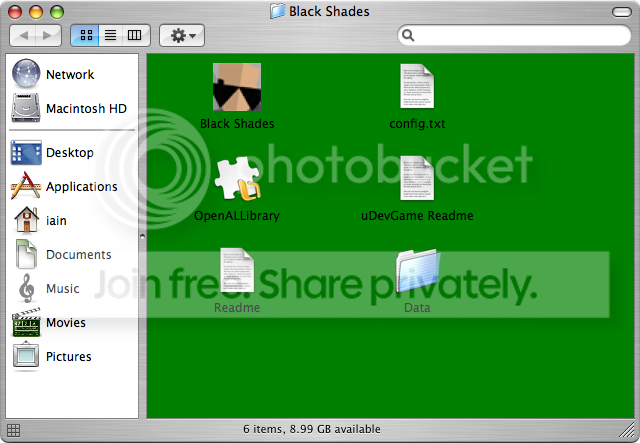Screen dimensions: 640x443
Task: Click the forward navigation arrow
Action: 49,35
